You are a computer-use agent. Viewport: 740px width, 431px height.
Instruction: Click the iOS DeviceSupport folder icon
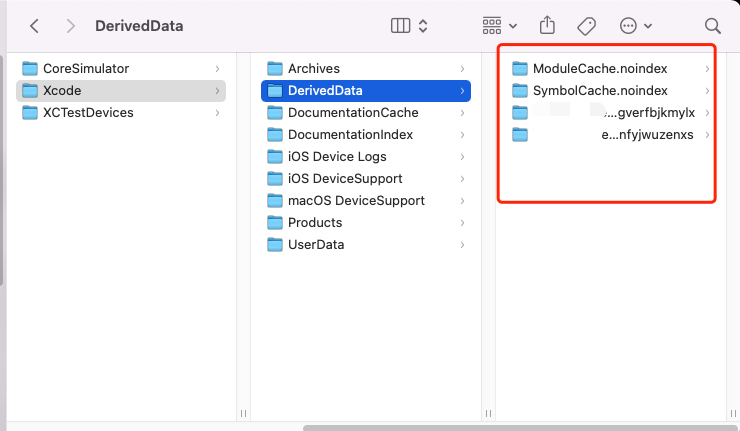pyautogui.click(x=275, y=178)
